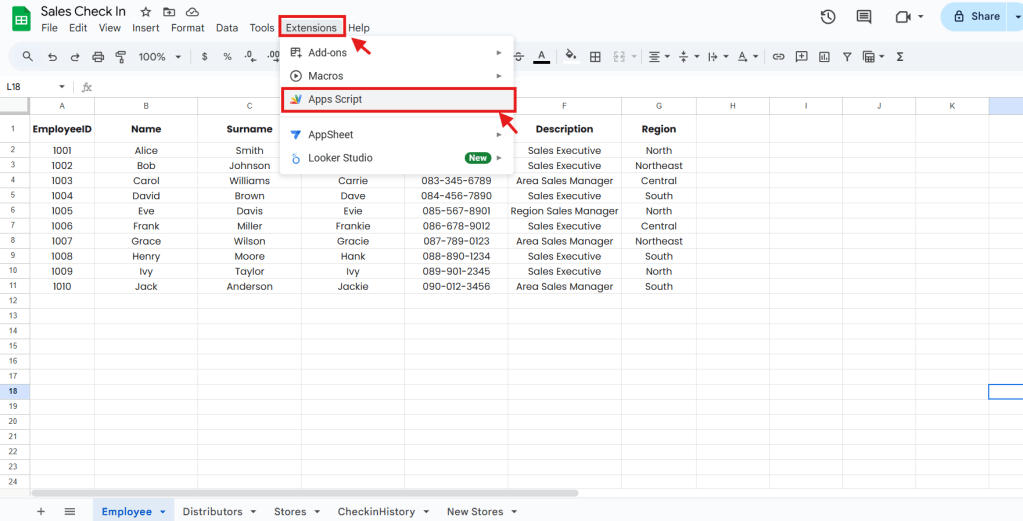This screenshot has height=521, width=1023.
Task: Click the borders grid icon
Action: coord(595,57)
